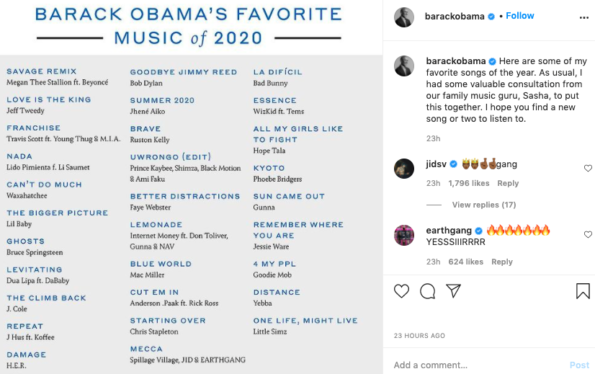Open the three-dot more options menu
This screenshot has width=595, height=374.
pyautogui.click(x=584, y=17)
